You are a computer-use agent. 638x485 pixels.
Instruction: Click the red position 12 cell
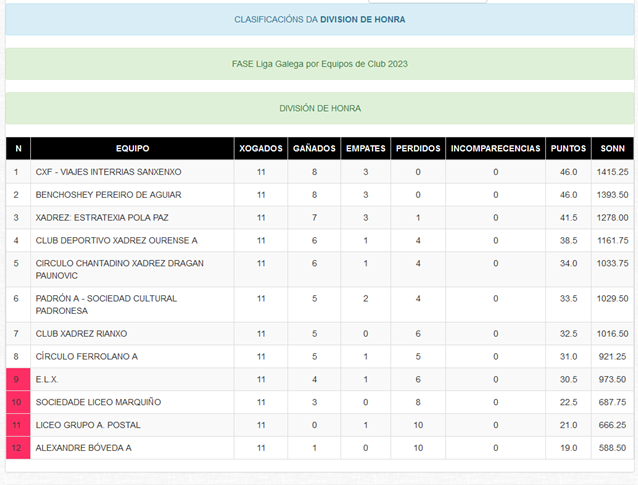(x=17, y=448)
